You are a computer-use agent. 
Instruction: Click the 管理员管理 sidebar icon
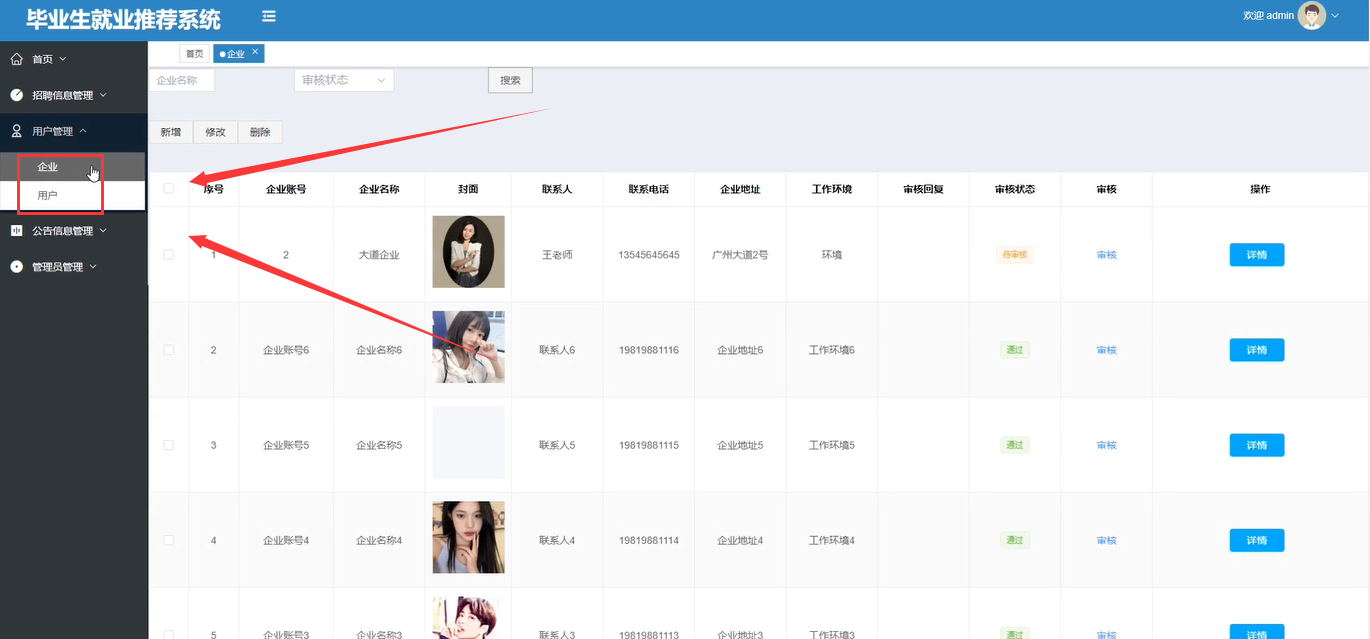16,267
